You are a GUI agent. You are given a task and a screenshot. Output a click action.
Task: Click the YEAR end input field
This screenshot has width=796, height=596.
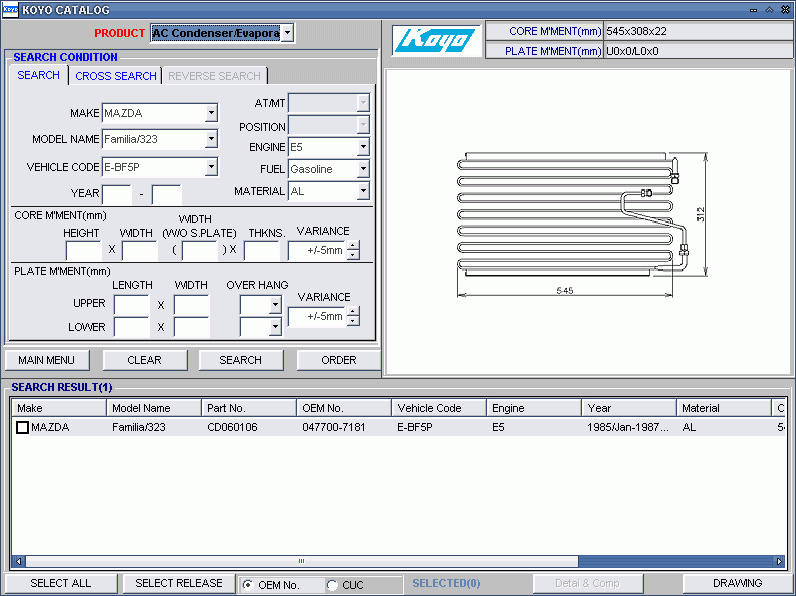click(x=167, y=194)
